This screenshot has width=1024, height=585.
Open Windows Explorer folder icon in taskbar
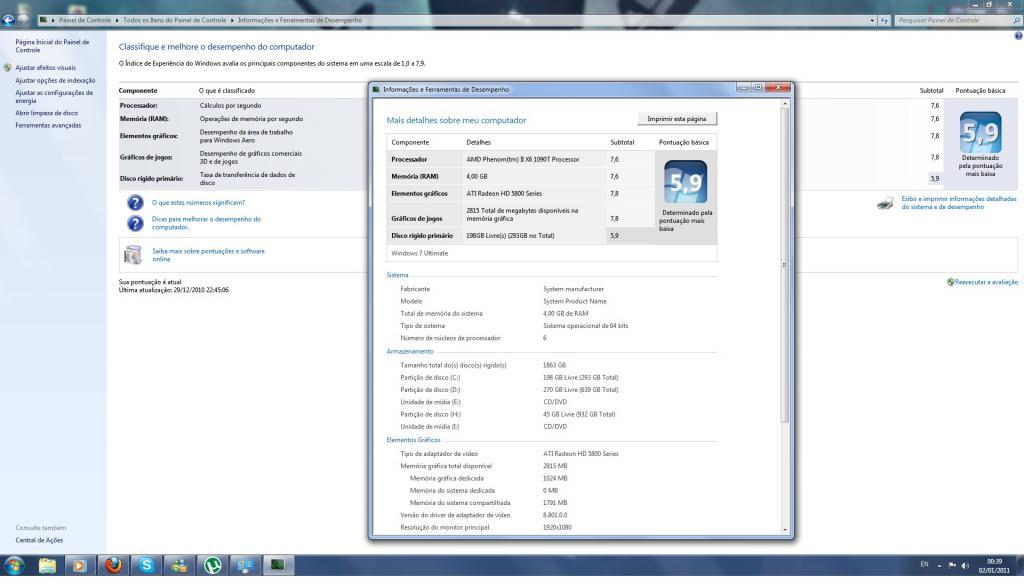point(47,565)
